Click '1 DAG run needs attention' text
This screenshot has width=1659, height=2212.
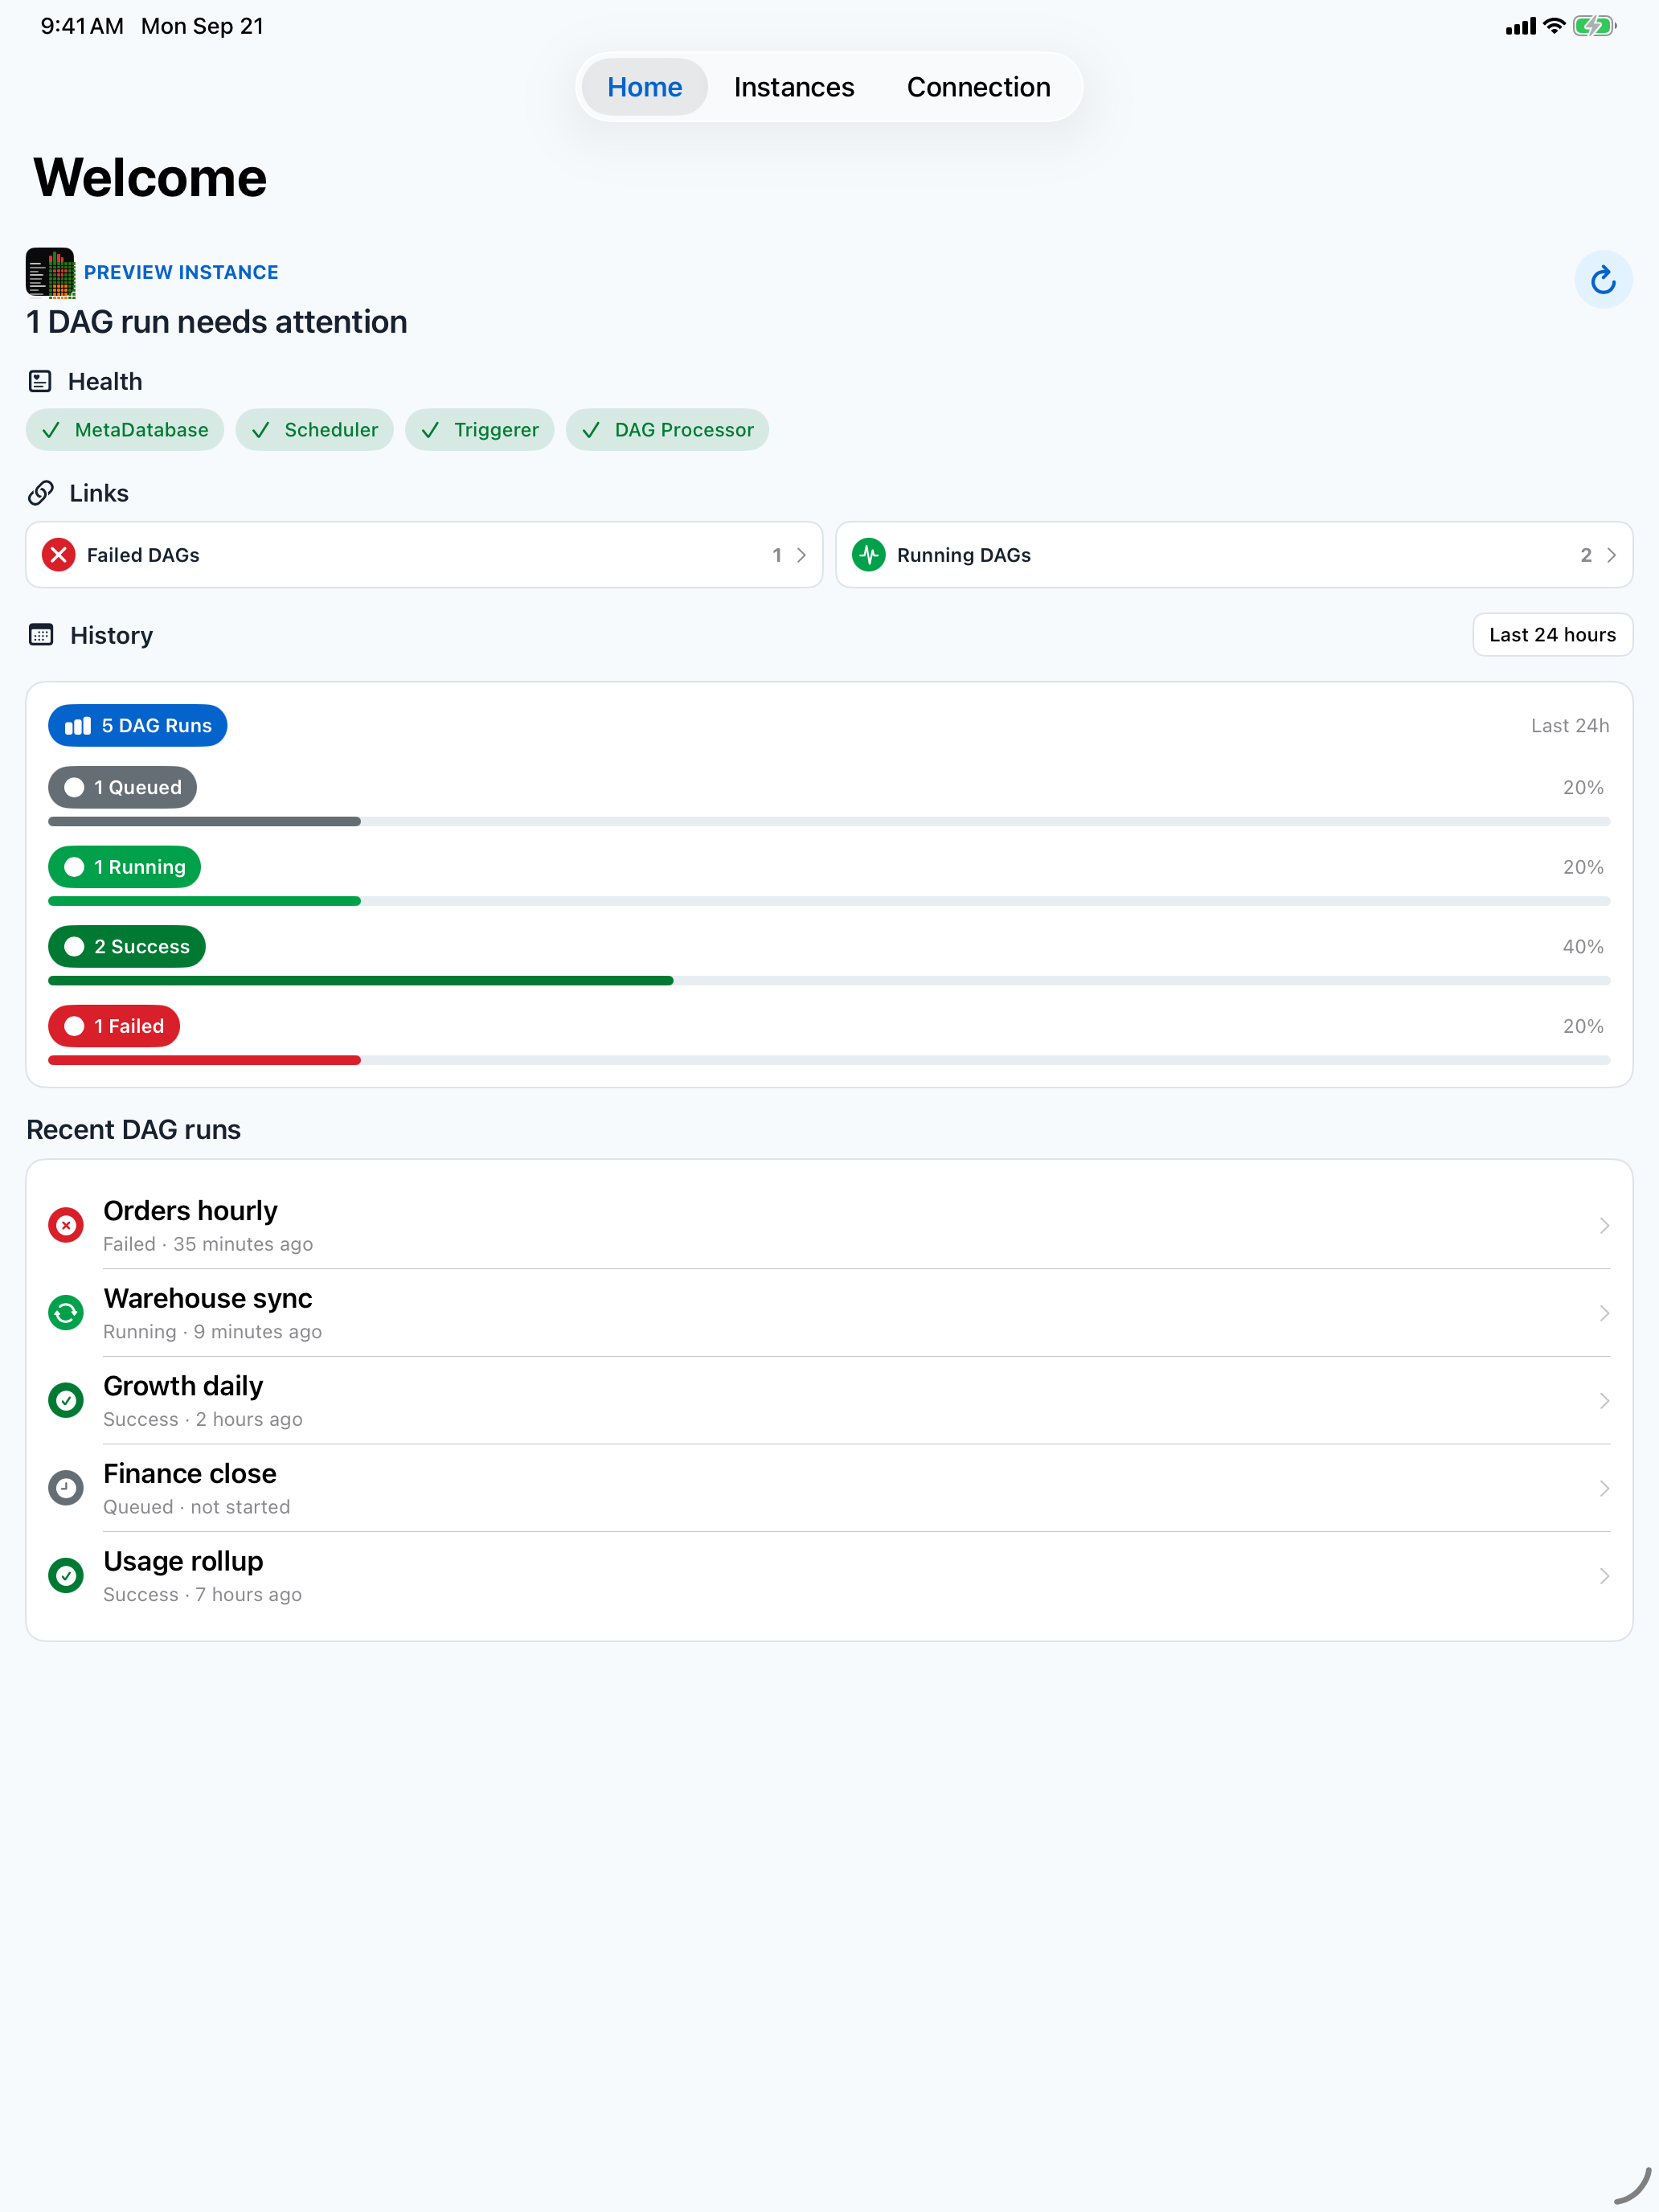217,322
